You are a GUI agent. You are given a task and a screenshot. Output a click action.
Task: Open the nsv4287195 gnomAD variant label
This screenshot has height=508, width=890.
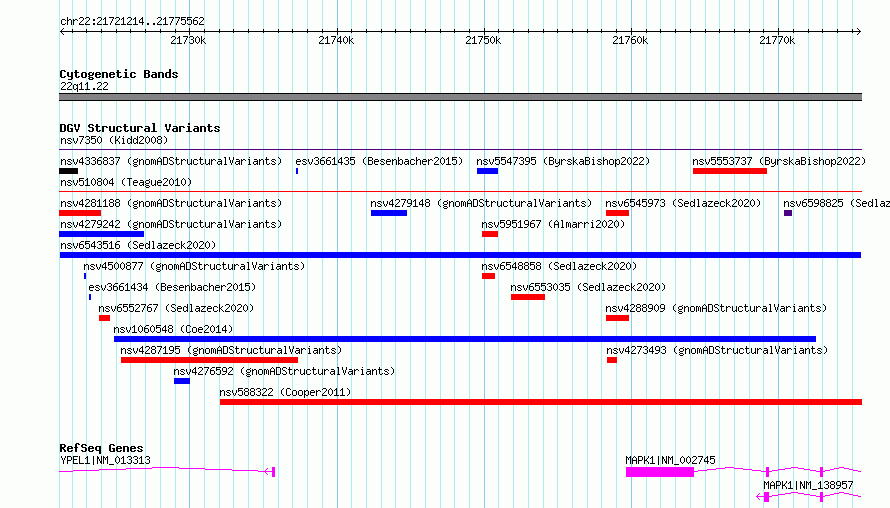tap(232, 350)
